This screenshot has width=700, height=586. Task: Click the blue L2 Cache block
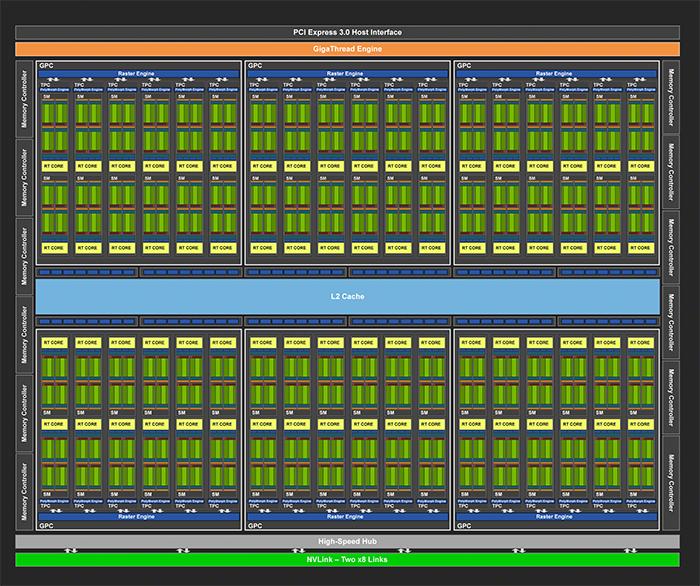pyautogui.click(x=348, y=297)
